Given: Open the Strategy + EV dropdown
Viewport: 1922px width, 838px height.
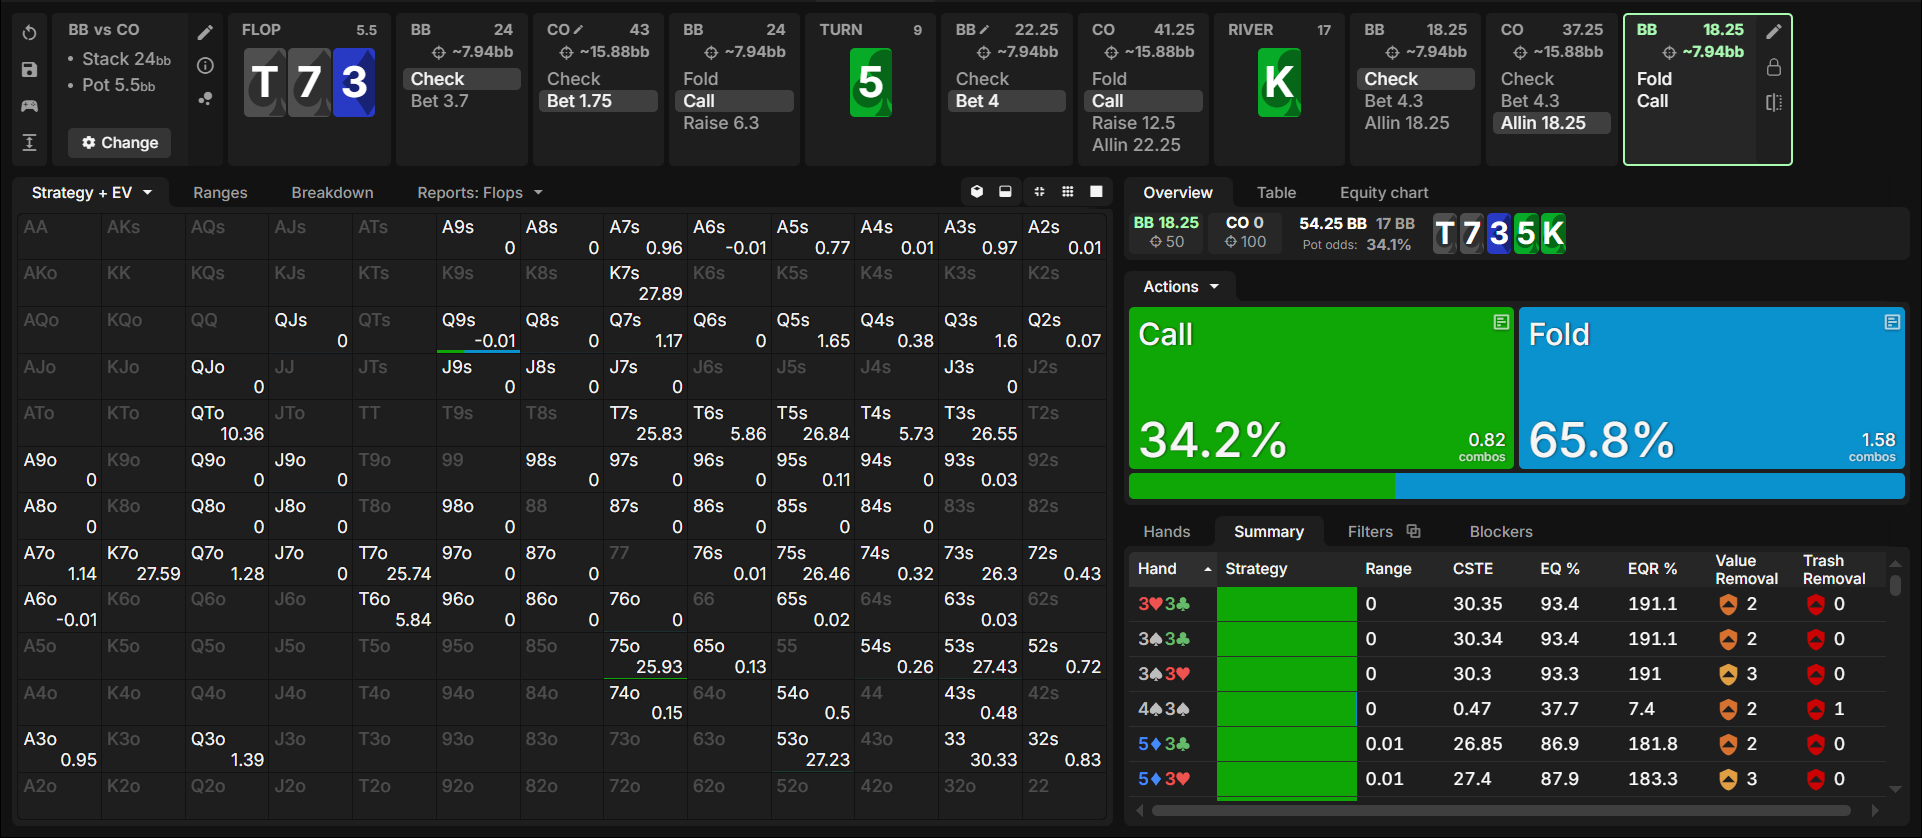Looking at the screenshot, I should click(x=91, y=193).
